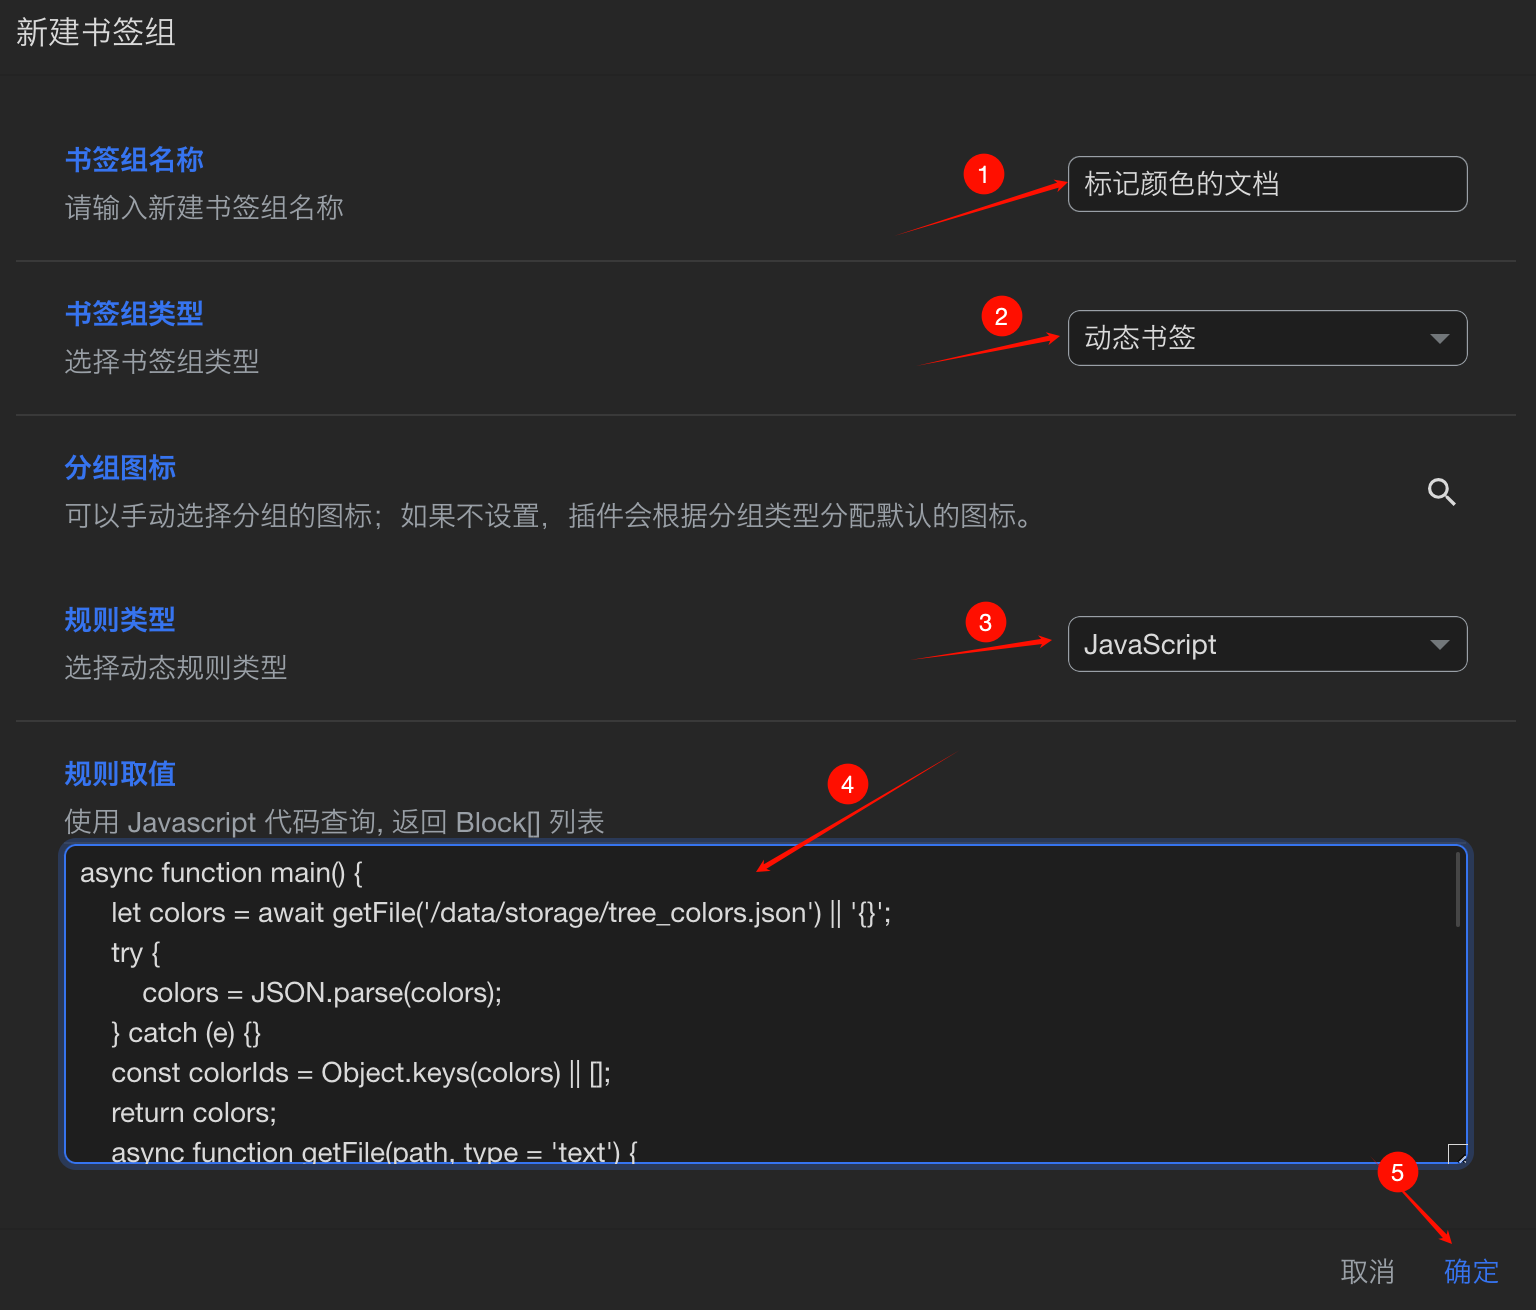Click the 规则类型 label
Image resolution: width=1536 pixels, height=1310 pixels.
pos(120,620)
